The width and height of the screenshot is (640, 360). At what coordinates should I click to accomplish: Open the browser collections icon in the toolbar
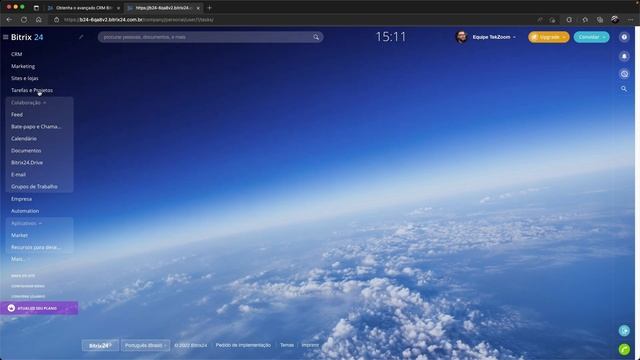click(600, 20)
